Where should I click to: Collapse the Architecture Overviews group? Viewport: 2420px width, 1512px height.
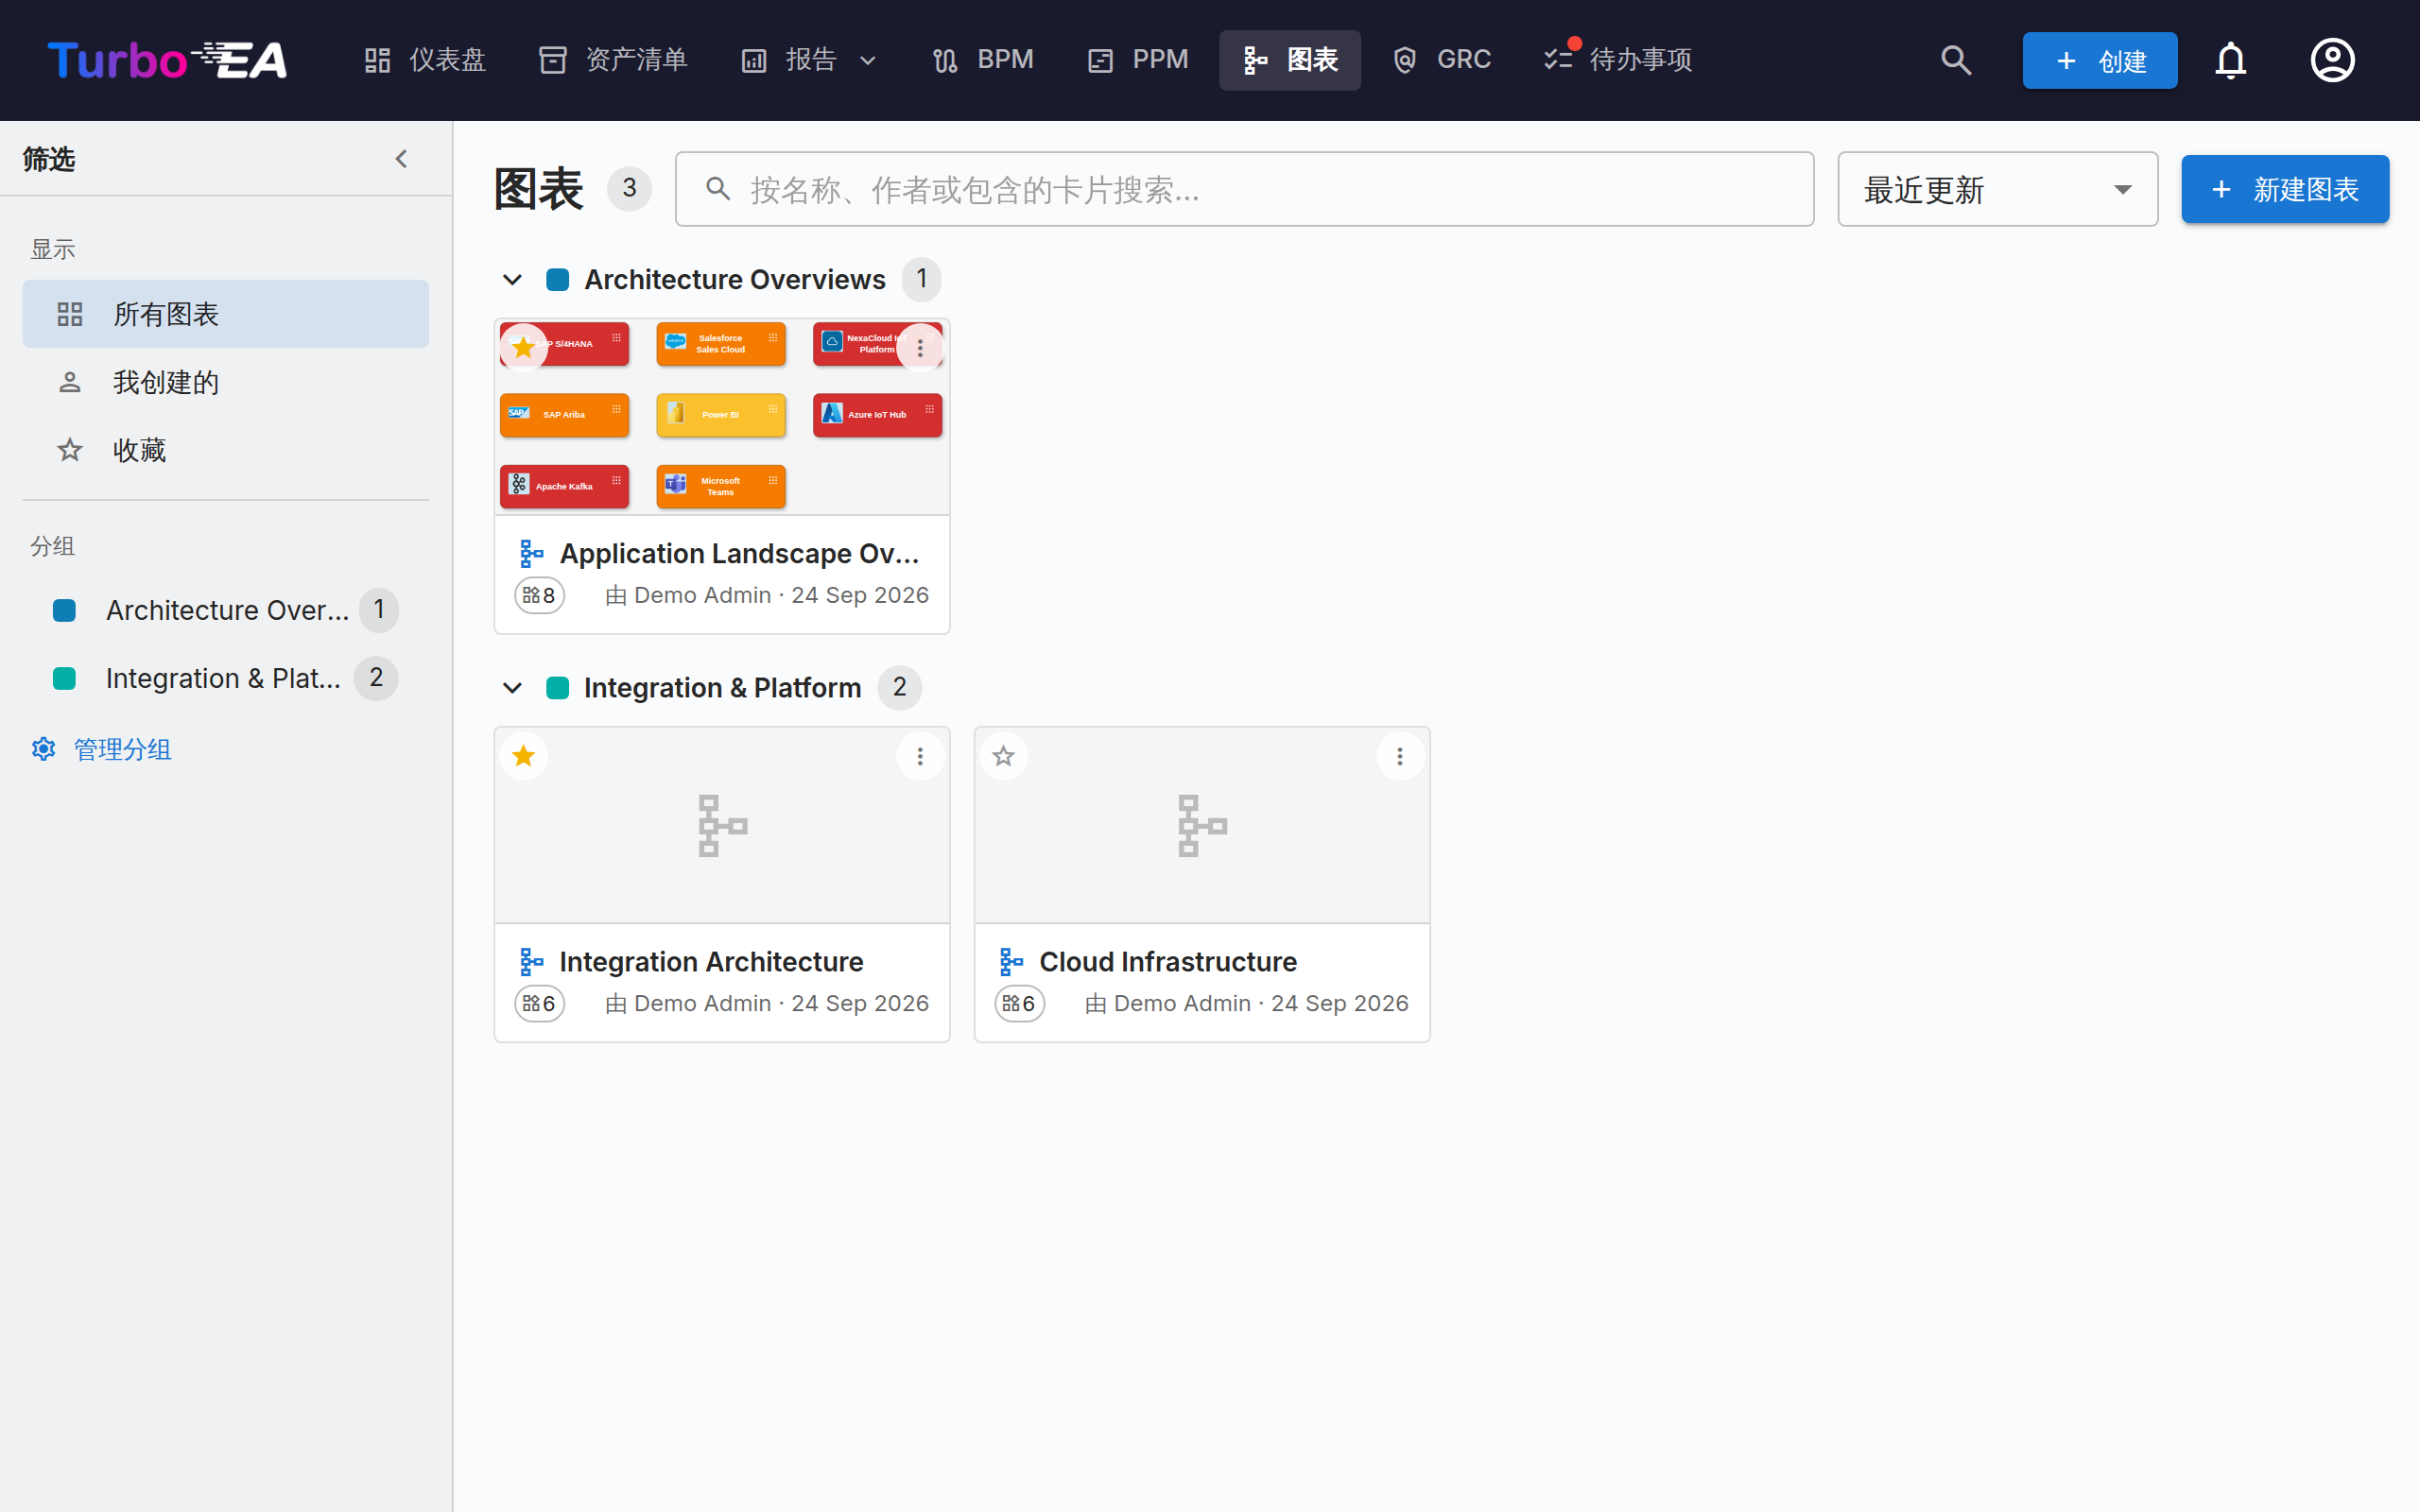(512, 280)
